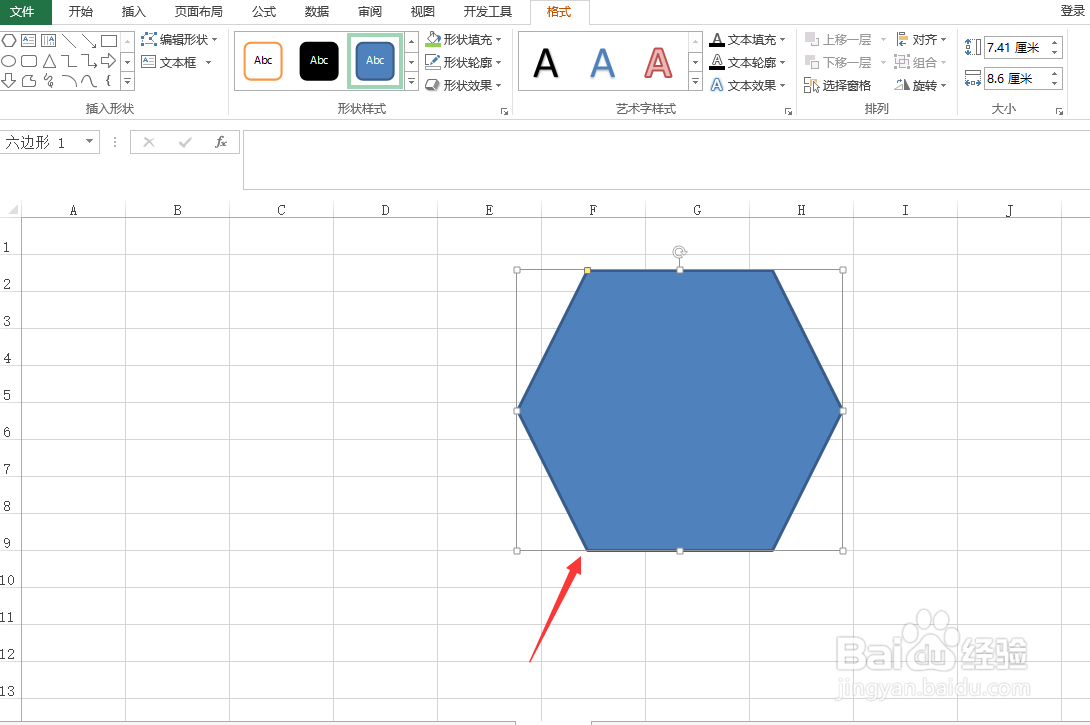Click inside the formula bar

[666, 160]
